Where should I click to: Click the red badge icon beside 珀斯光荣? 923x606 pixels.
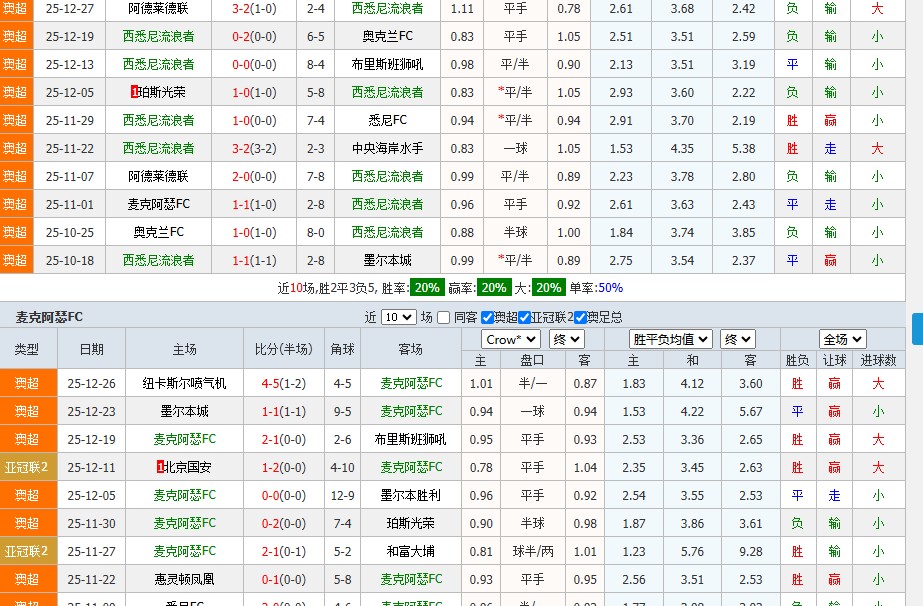(135, 92)
